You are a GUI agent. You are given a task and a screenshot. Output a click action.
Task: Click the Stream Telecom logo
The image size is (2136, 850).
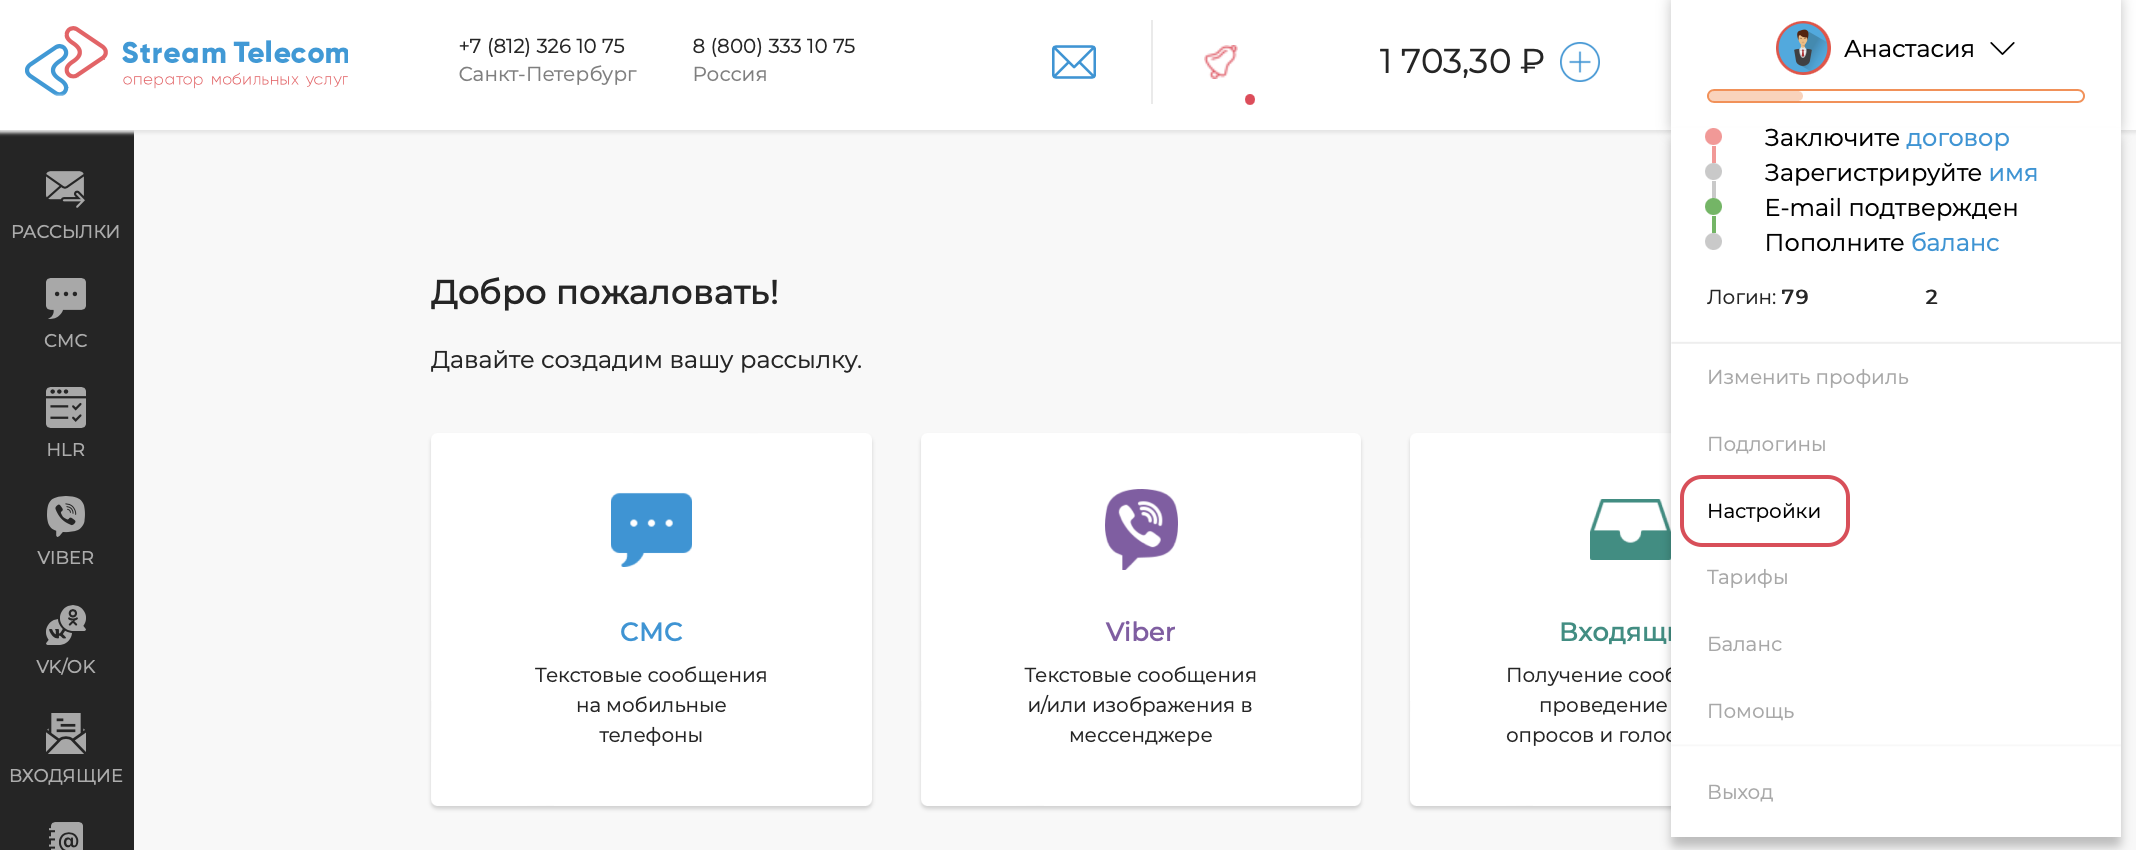[x=187, y=61]
